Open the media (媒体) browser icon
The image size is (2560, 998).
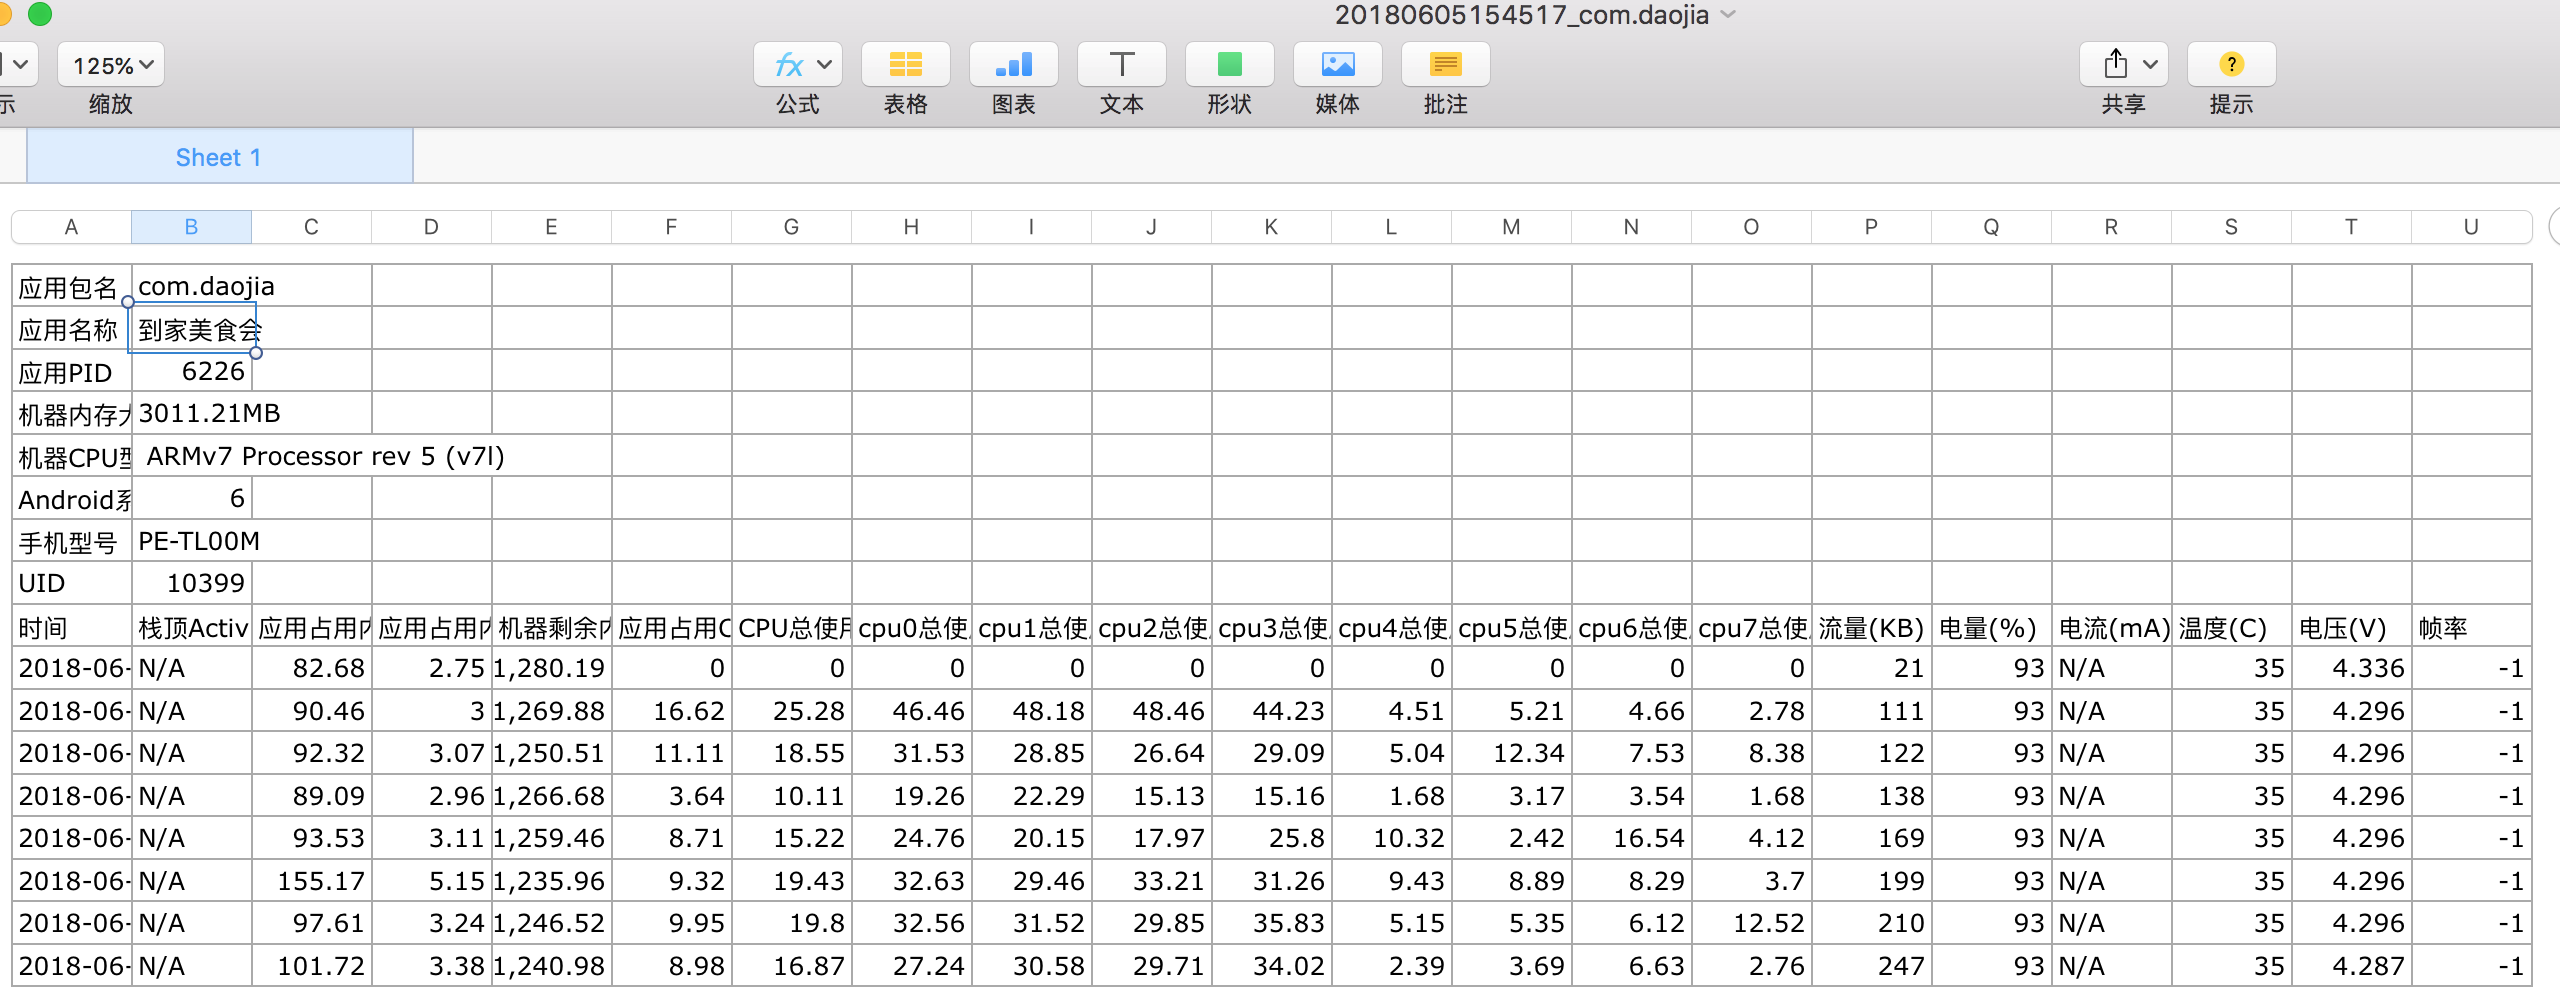pos(1337,65)
